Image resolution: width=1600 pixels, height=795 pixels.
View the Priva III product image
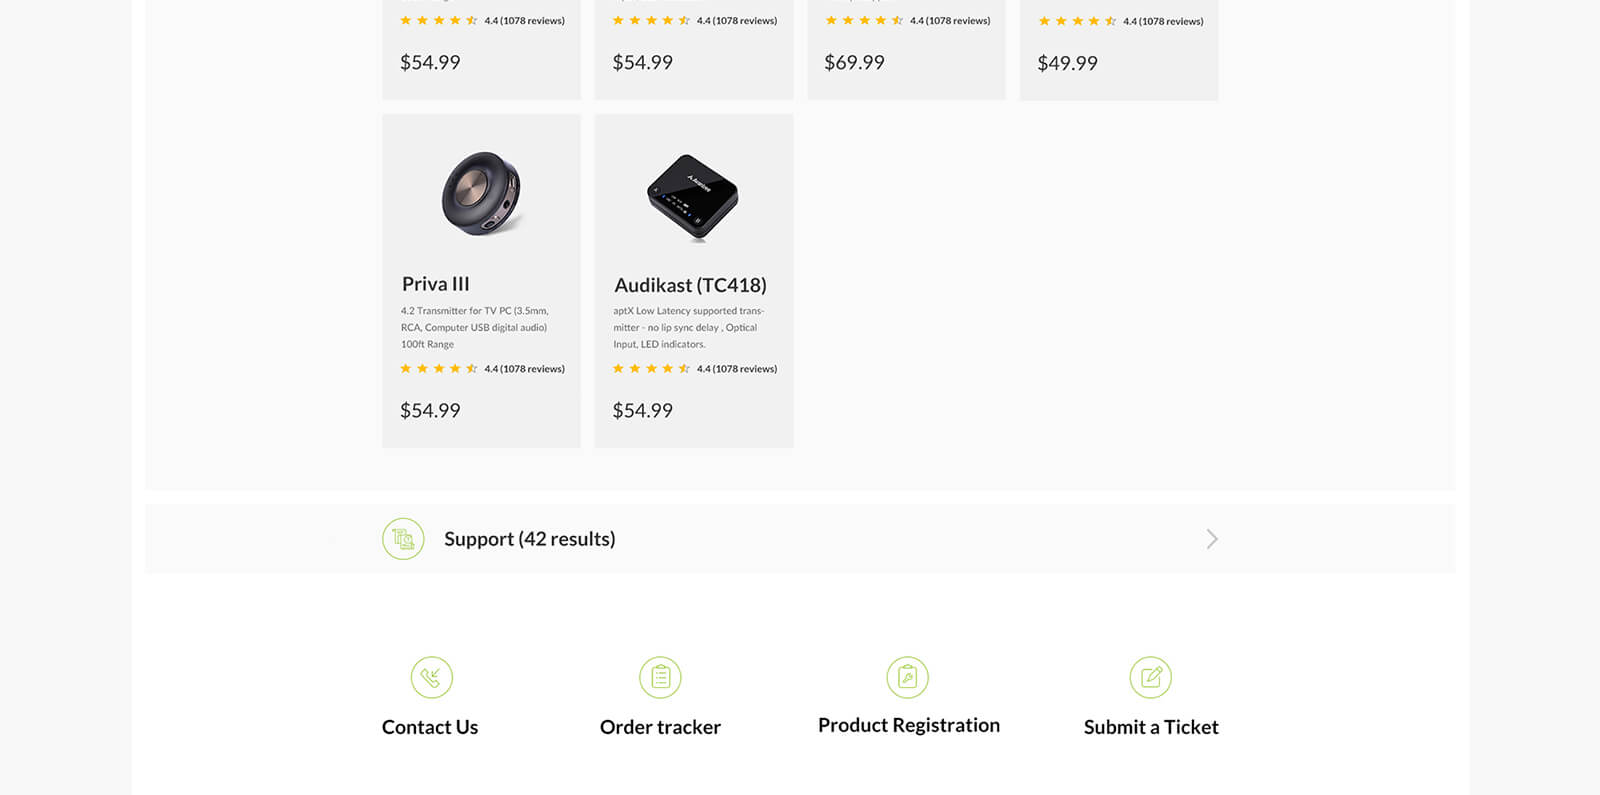pyautogui.click(x=481, y=194)
